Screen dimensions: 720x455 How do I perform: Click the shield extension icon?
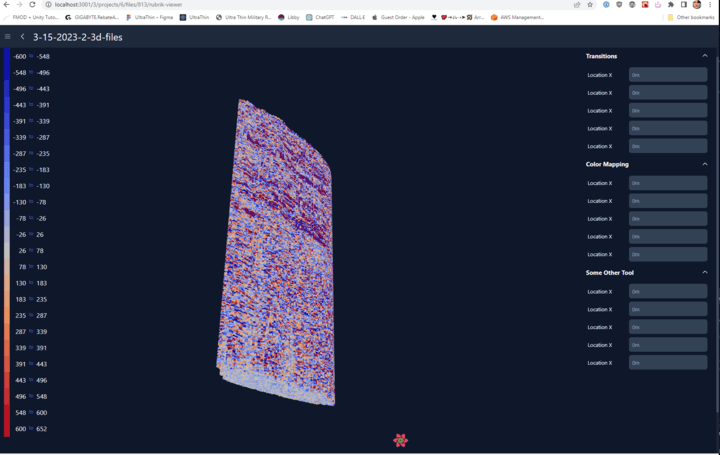coord(619,5)
